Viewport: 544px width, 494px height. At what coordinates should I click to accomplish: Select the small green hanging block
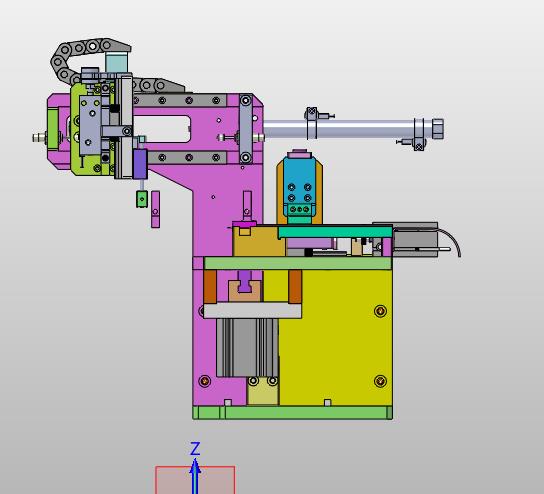coord(142,199)
